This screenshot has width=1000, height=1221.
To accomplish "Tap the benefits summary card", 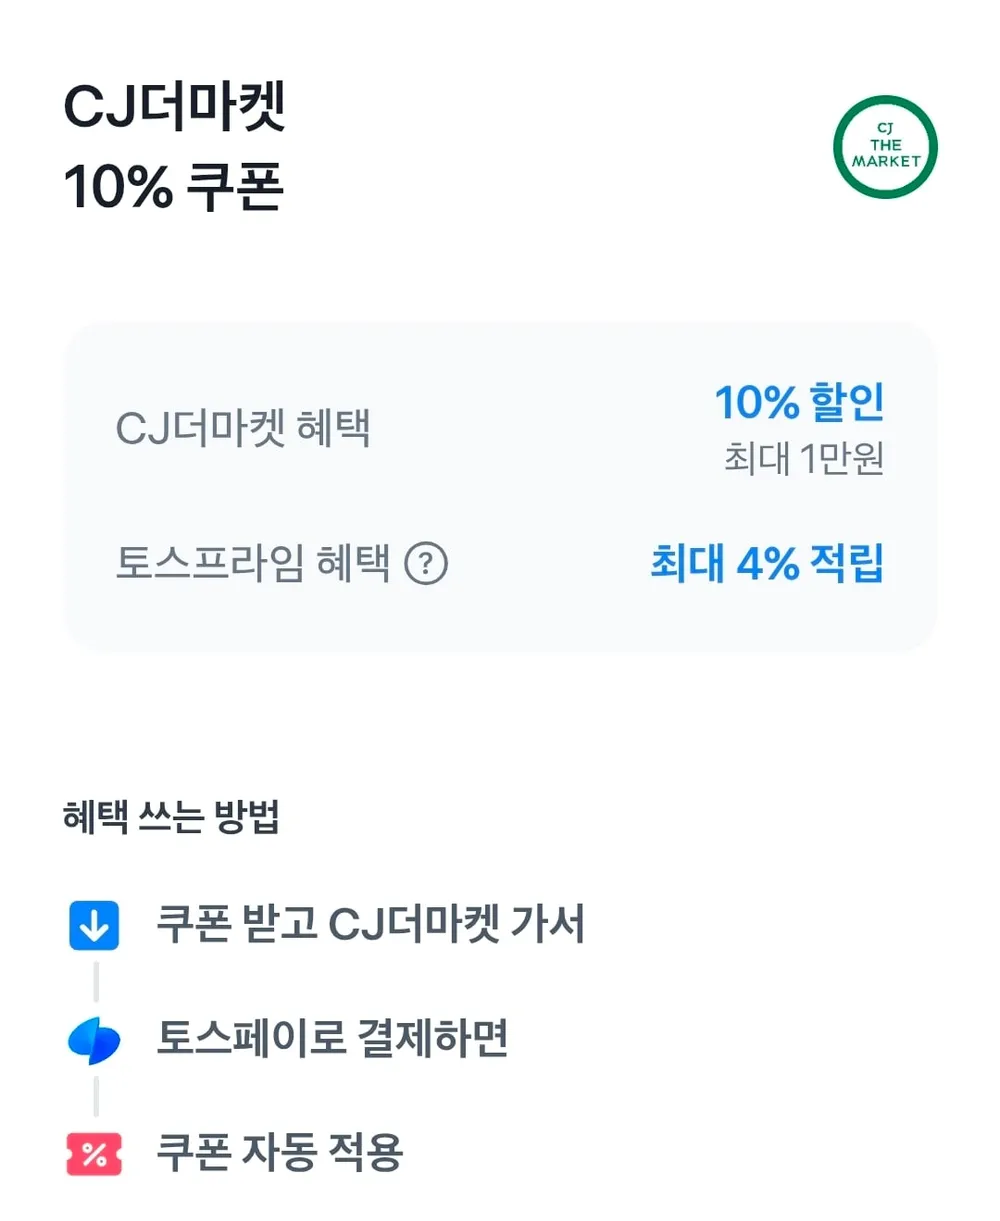I will pos(501,487).
